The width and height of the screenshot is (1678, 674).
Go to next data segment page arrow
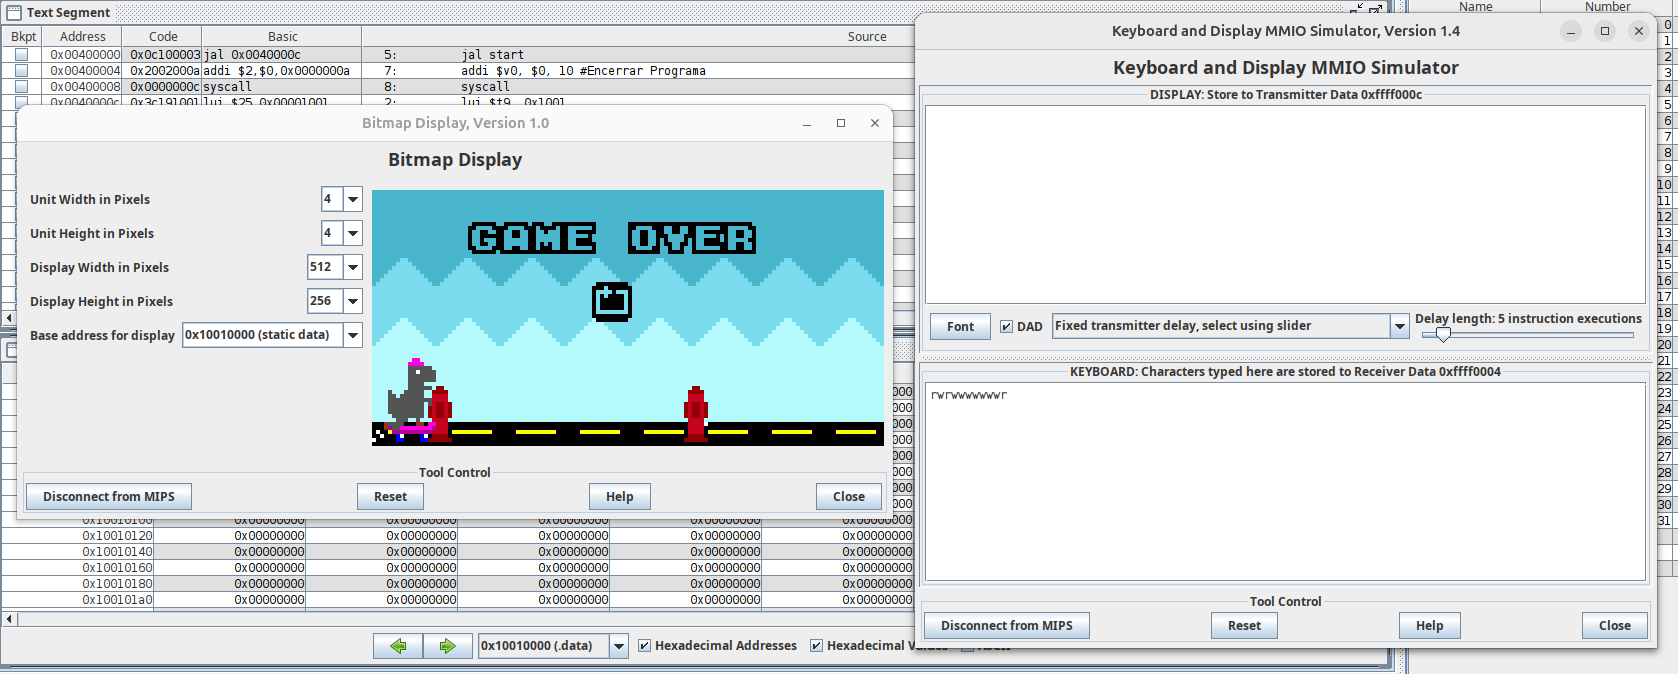pos(447,646)
